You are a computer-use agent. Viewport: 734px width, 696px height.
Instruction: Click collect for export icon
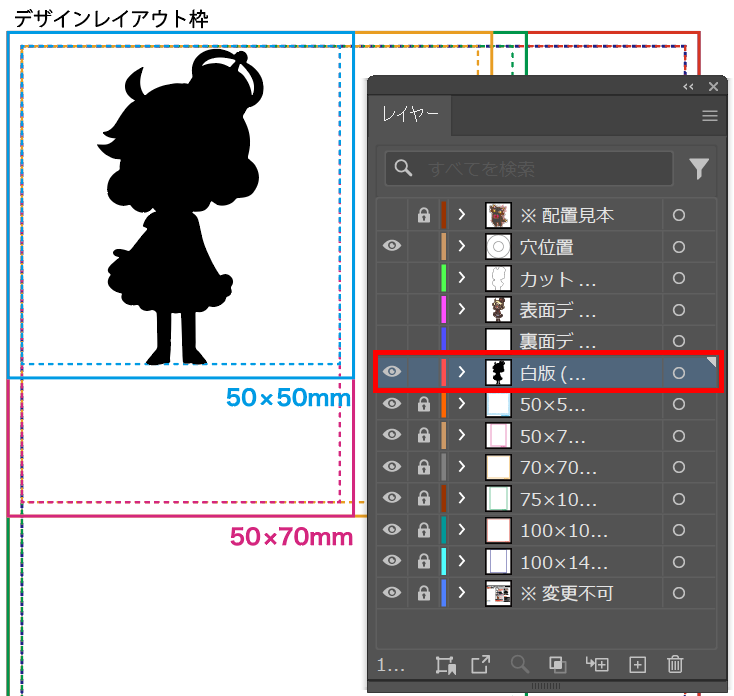click(481, 664)
